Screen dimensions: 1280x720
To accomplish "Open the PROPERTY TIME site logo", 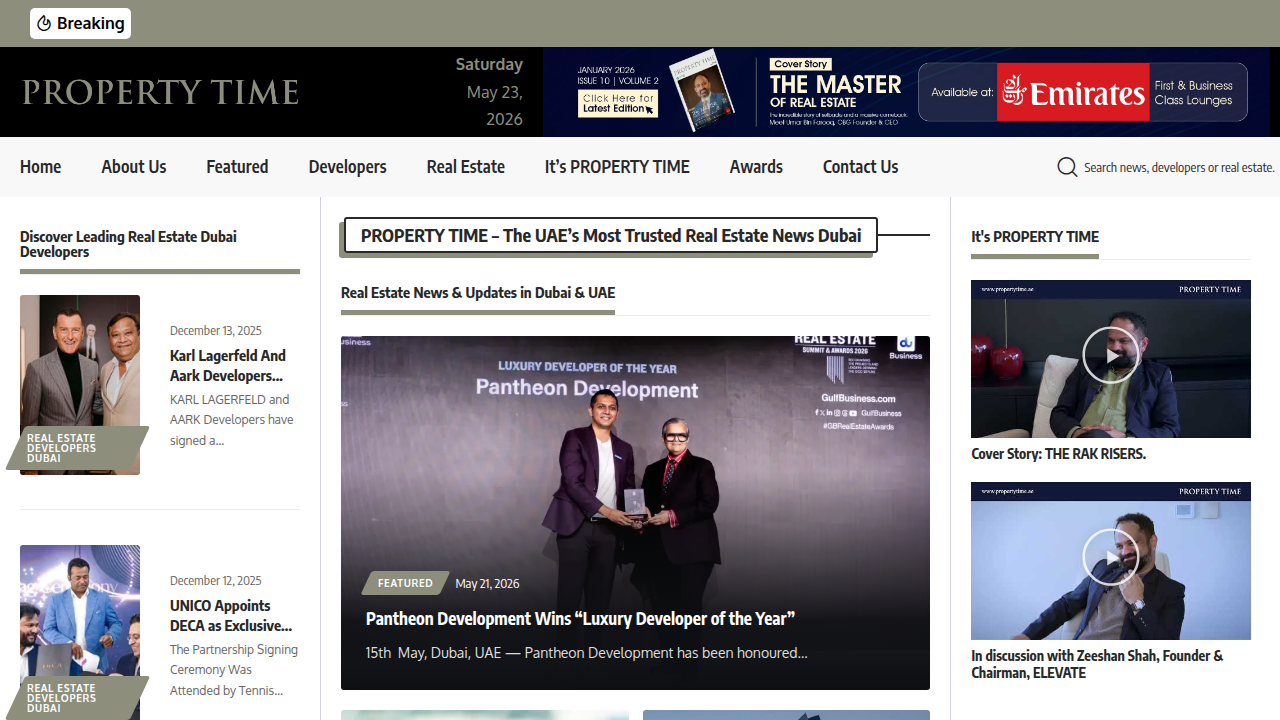I will click(x=160, y=92).
